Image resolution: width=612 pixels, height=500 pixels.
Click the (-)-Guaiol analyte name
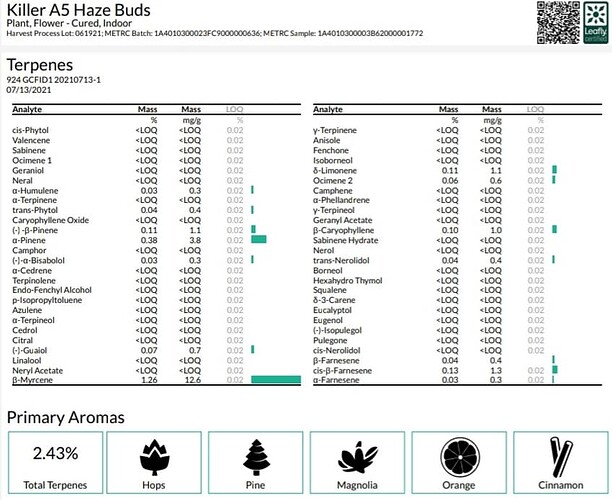(x=30, y=350)
